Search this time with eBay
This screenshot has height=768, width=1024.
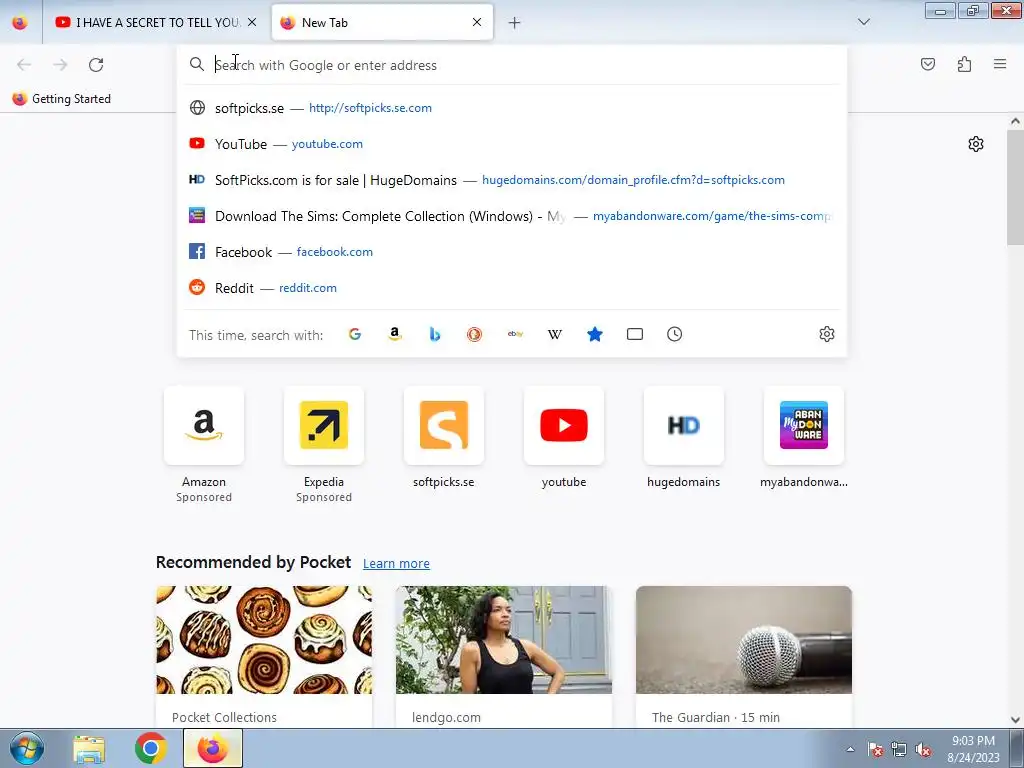[515, 334]
